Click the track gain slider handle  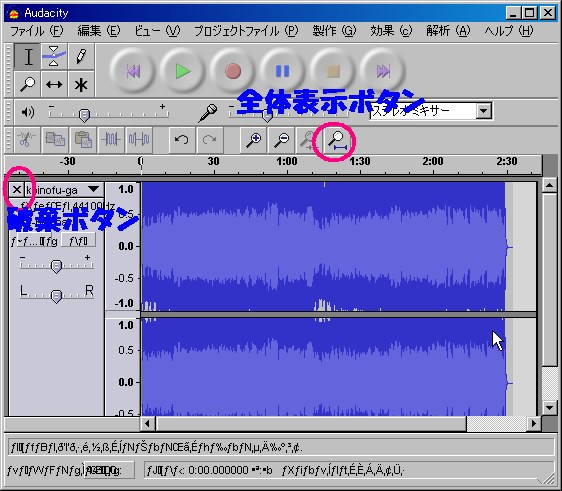[x=56, y=266]
